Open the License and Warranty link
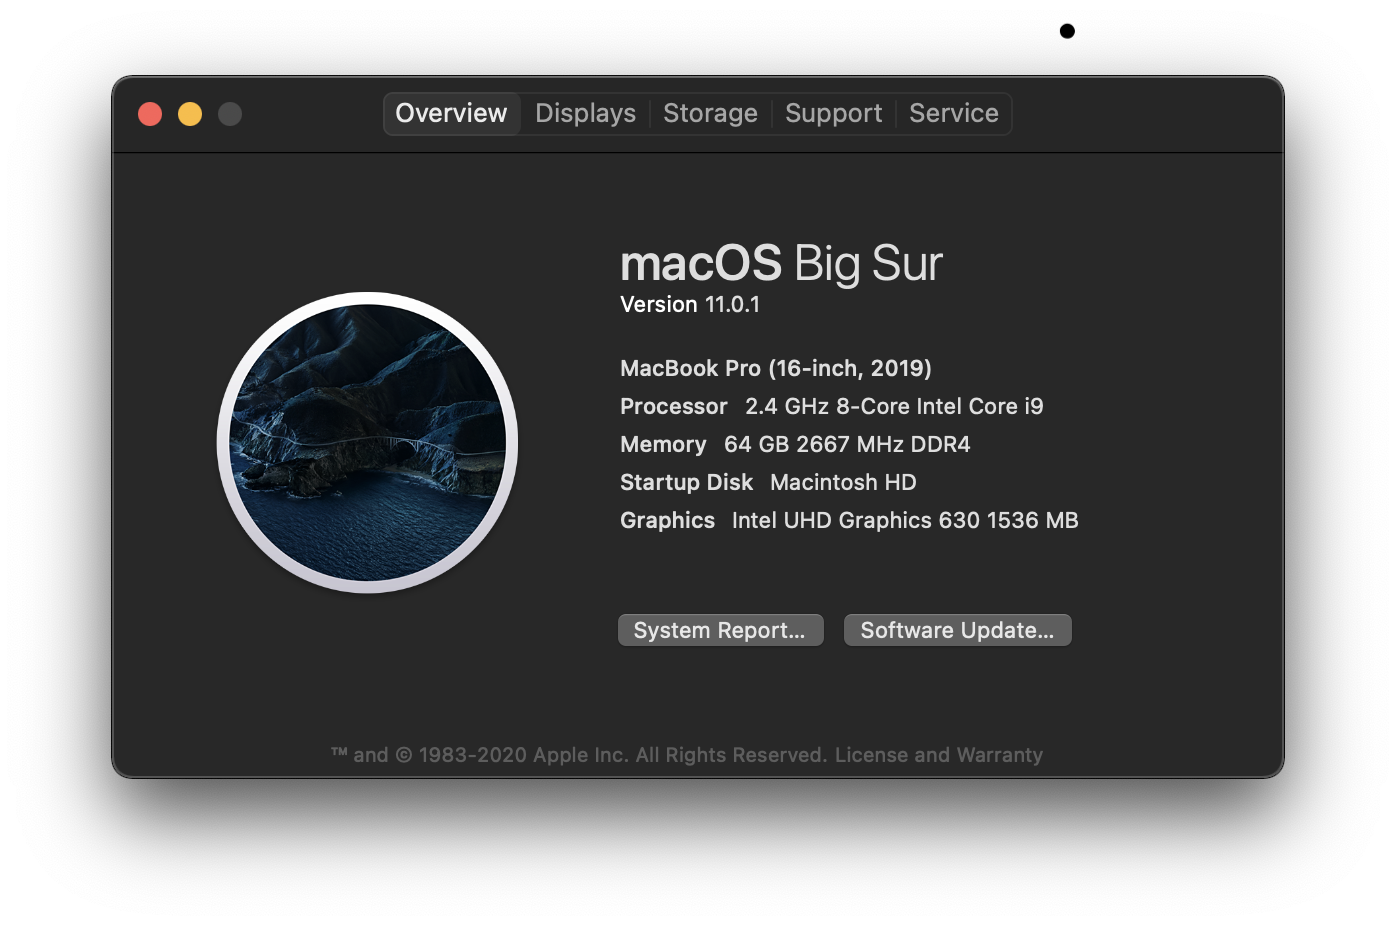The height and width of the screenshot is (926, 1396). click(x=939, y=755)
